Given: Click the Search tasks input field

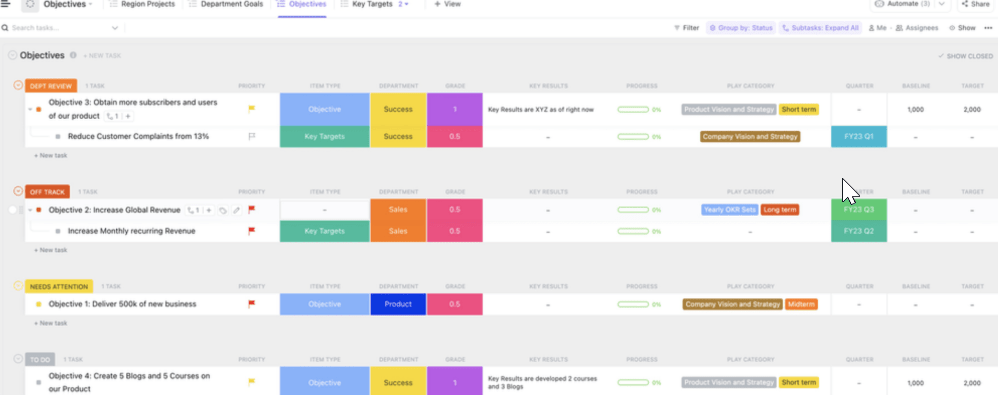Looking at the screenshot, I should pos(60,28).
